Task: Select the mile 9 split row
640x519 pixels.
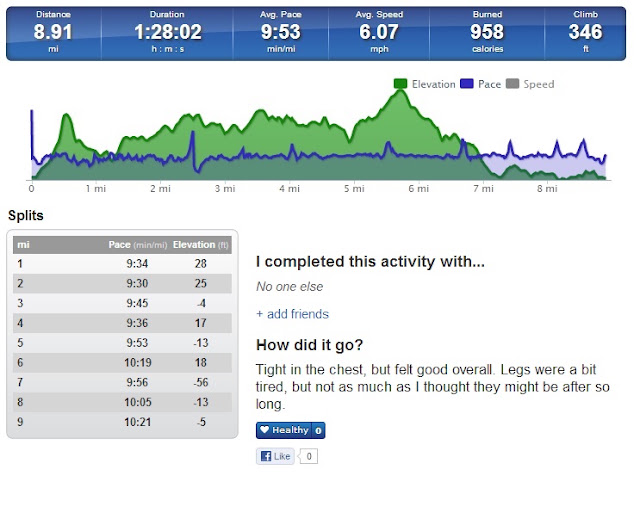Action: 122,422
